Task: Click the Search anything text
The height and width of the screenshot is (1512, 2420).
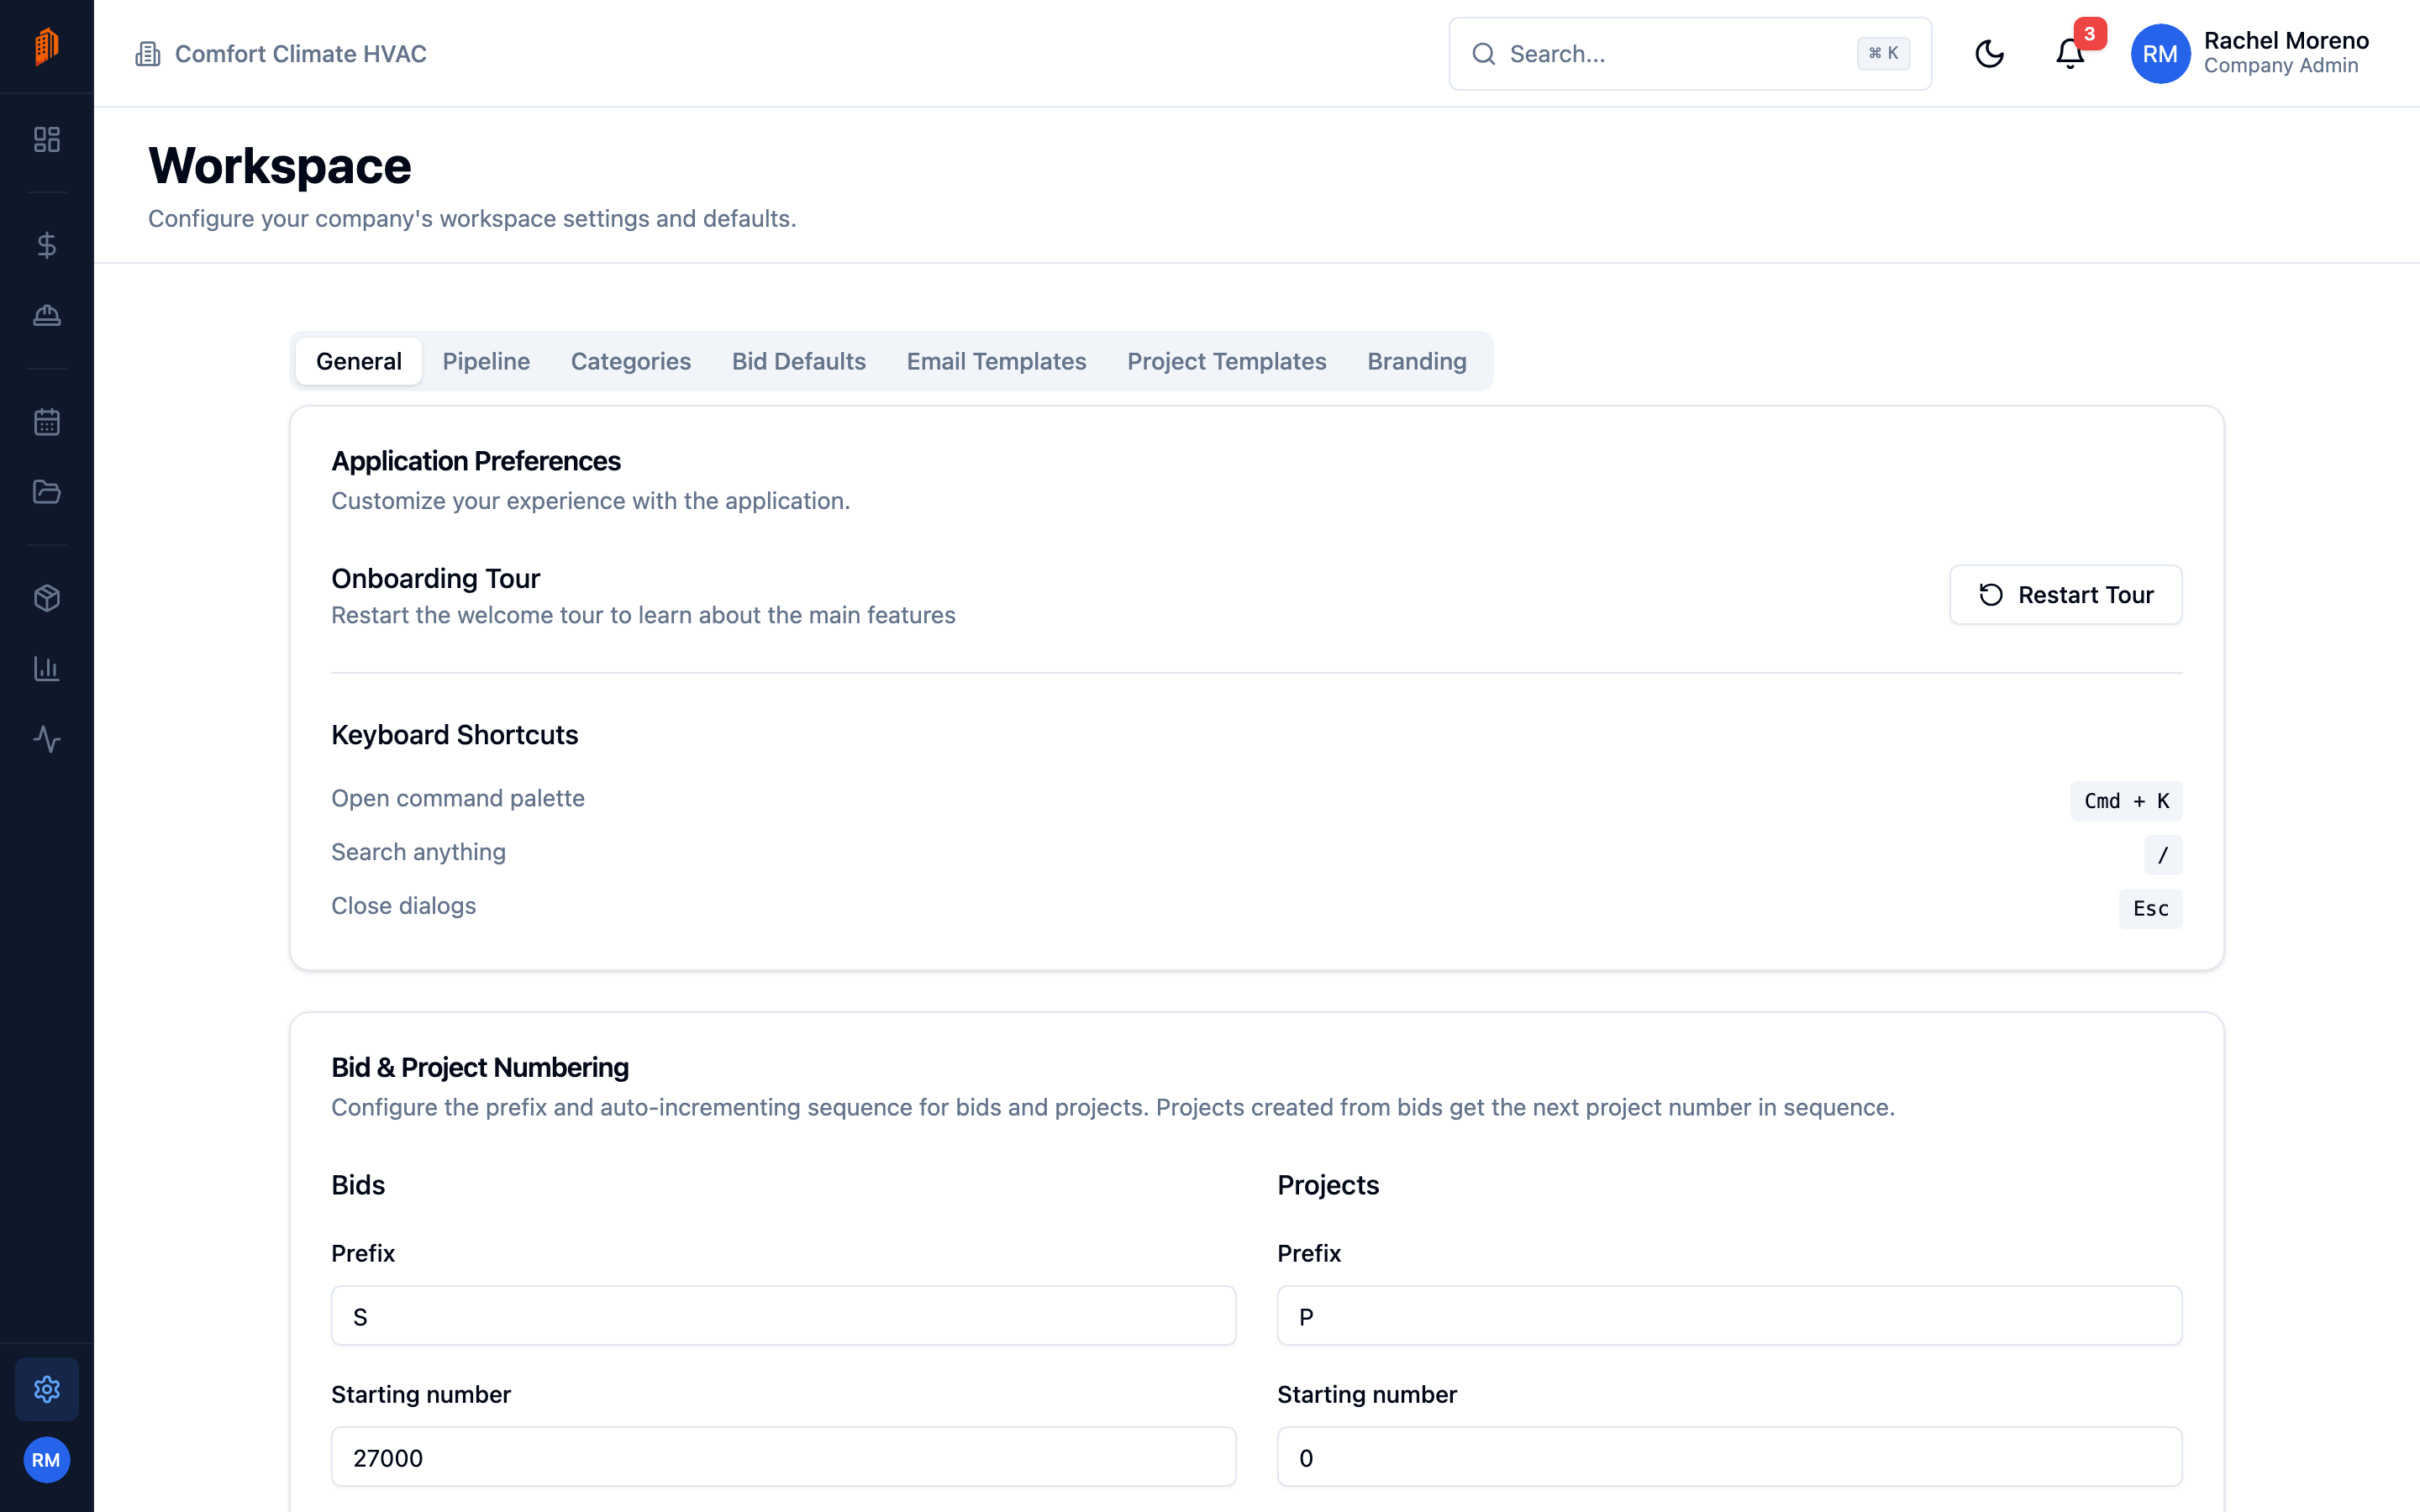Action: click(418, 852)
